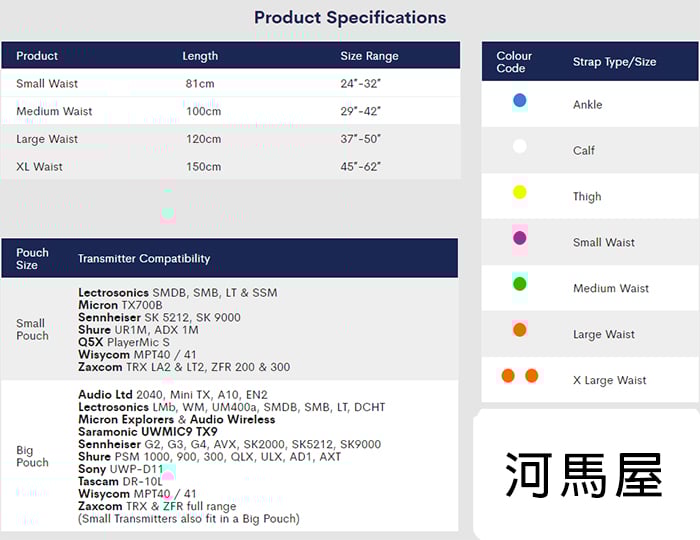Screen dimensions: 700x540
Task: Click the Zaxcom TRX & ZFR full range line
Action: [157, 507]
